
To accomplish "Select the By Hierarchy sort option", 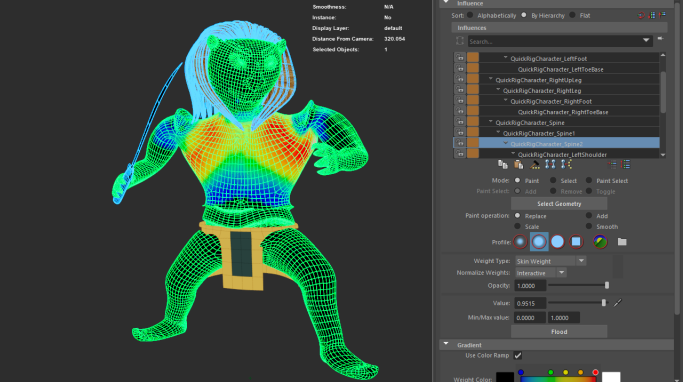I will 524,15.
